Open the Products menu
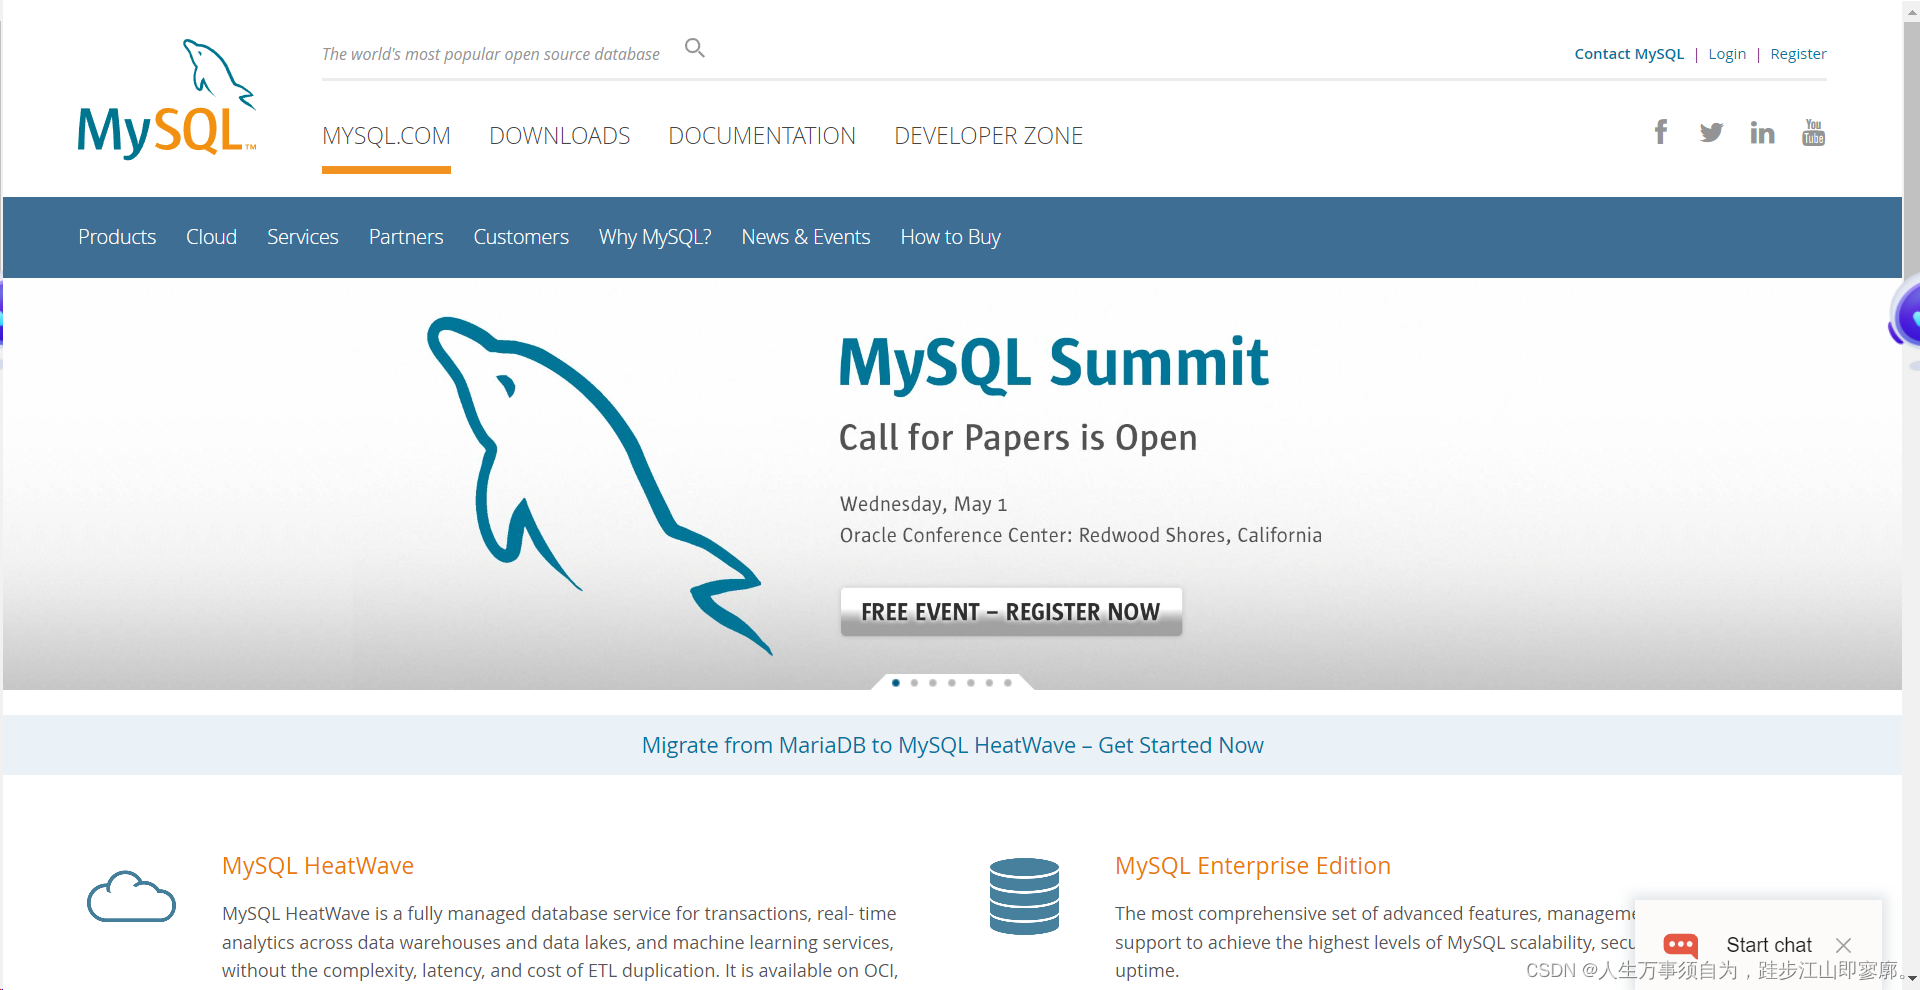Image resolution: width=1920 pixels, height=990 pixels. tap(117, 237)
